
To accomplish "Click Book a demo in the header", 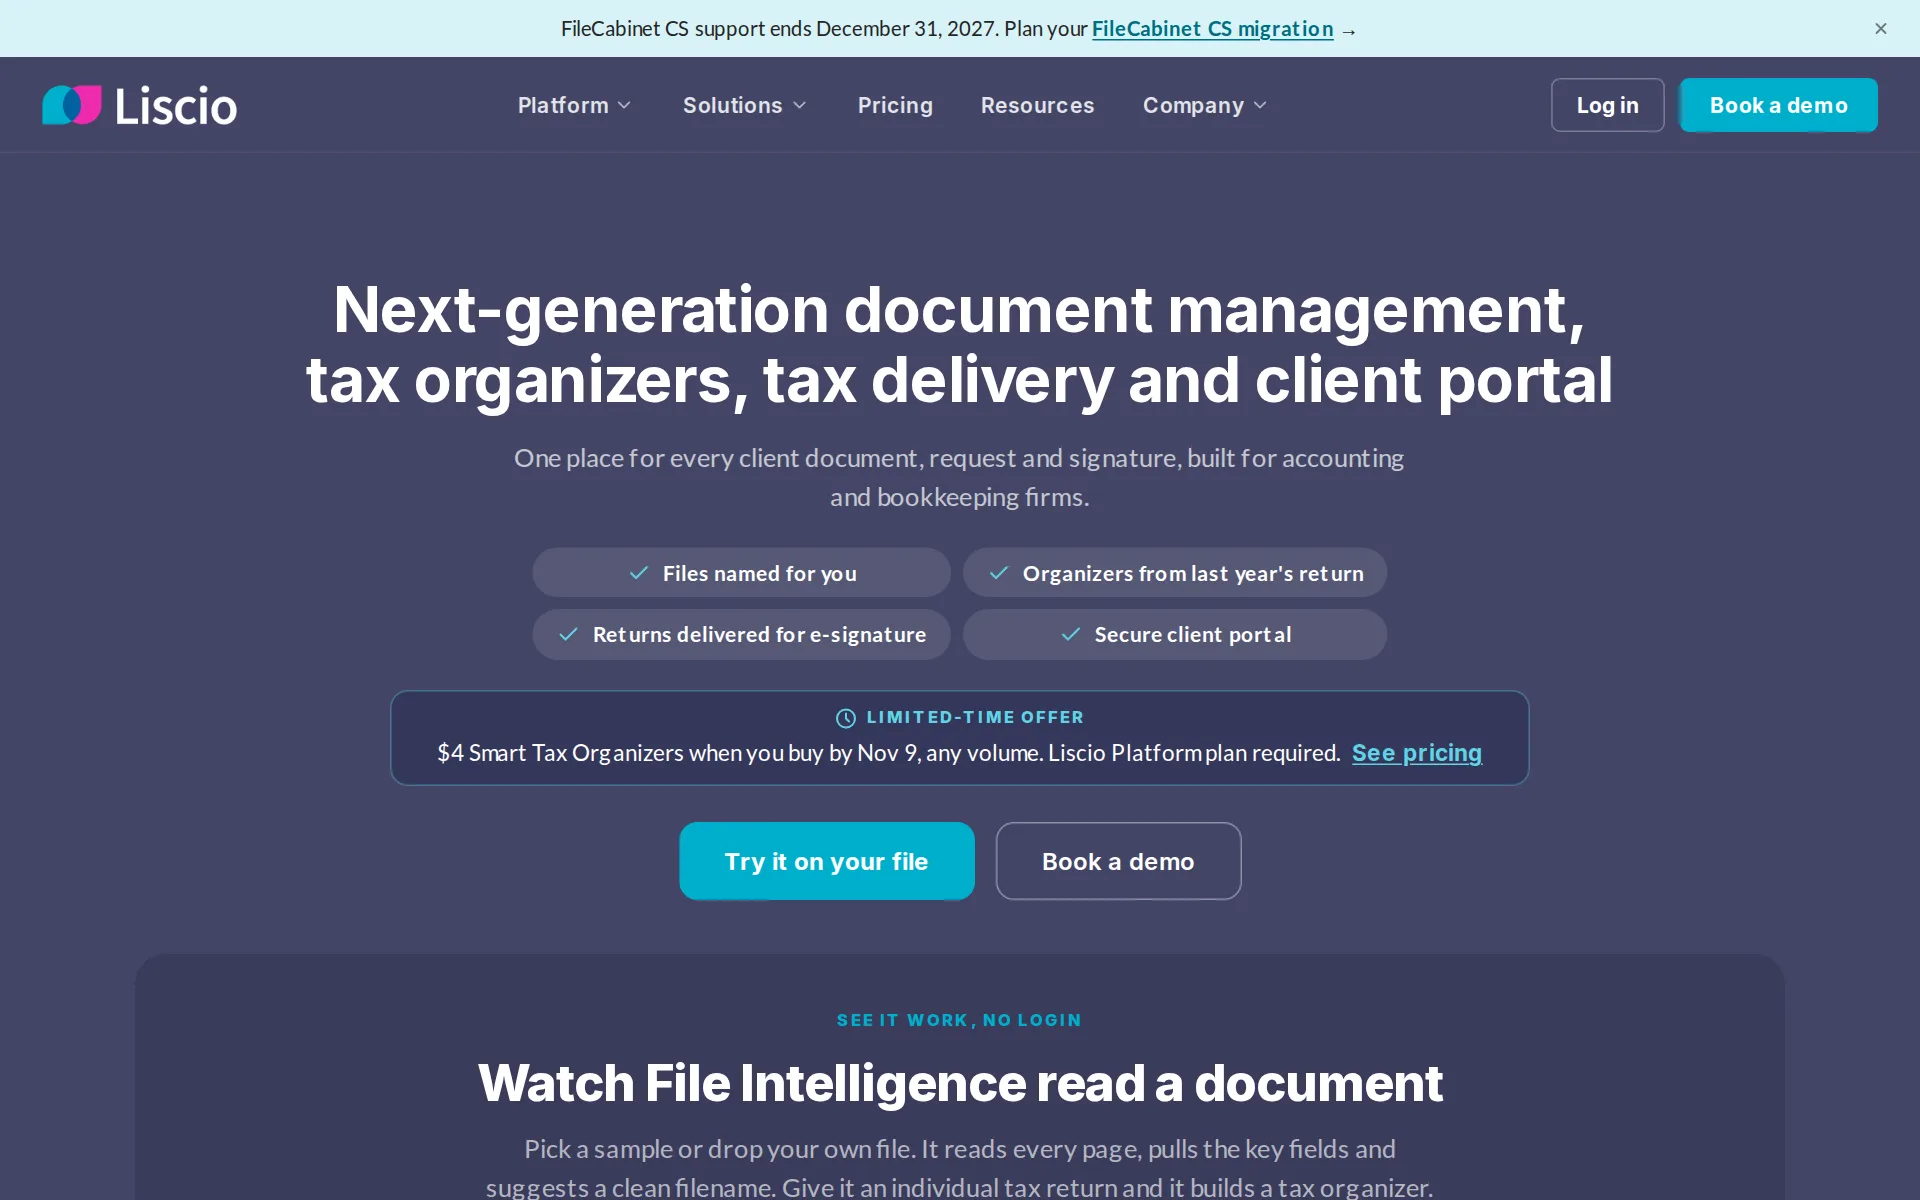I will 1778,105.
